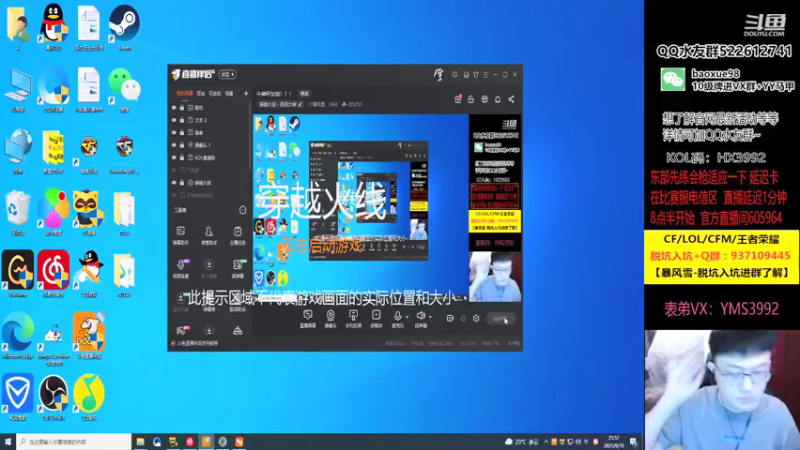The height and width of the screenshot is (450, 800).
Task: Open the notification center icon on taskbar
Action: click(634, 442)
